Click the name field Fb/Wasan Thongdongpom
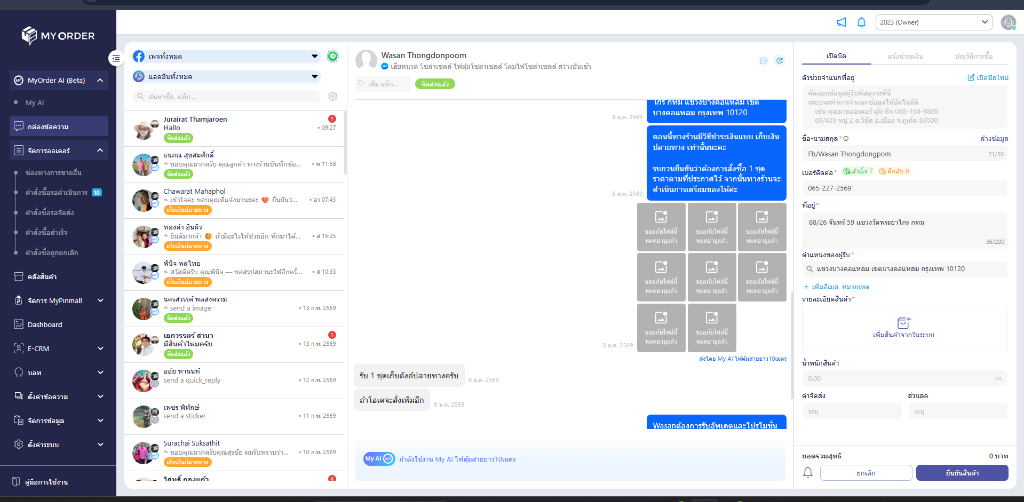Screen dimensions: 1024x502 tap(905, 154)
